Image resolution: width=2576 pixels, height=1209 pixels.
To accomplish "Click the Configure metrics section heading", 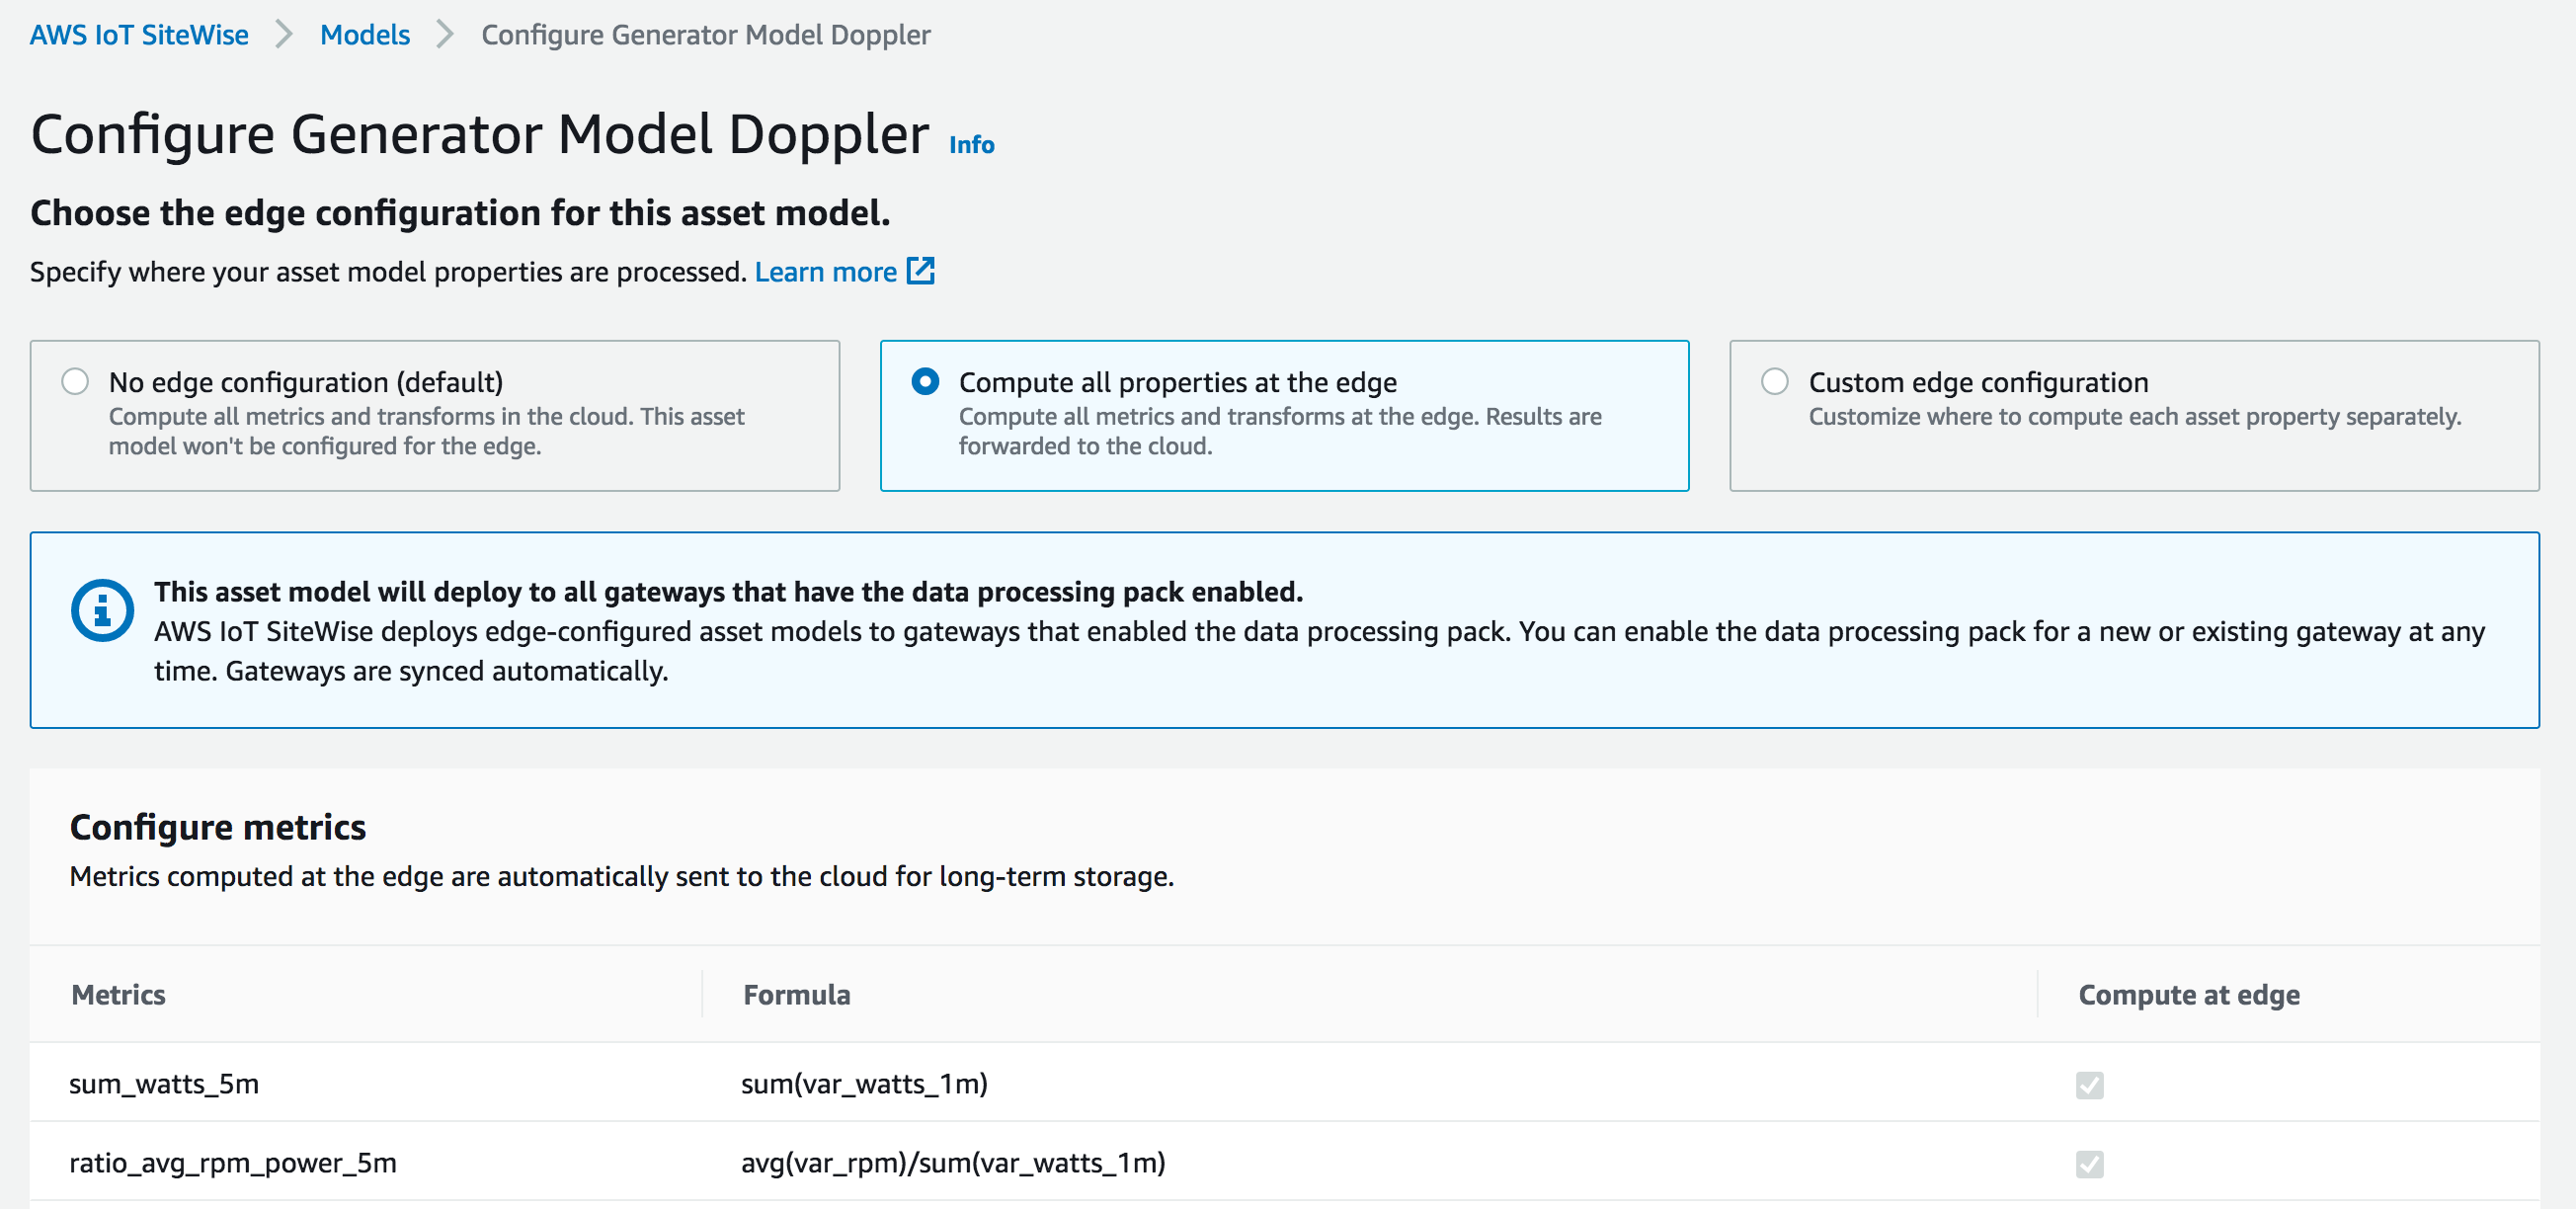I will pos(218,827).
